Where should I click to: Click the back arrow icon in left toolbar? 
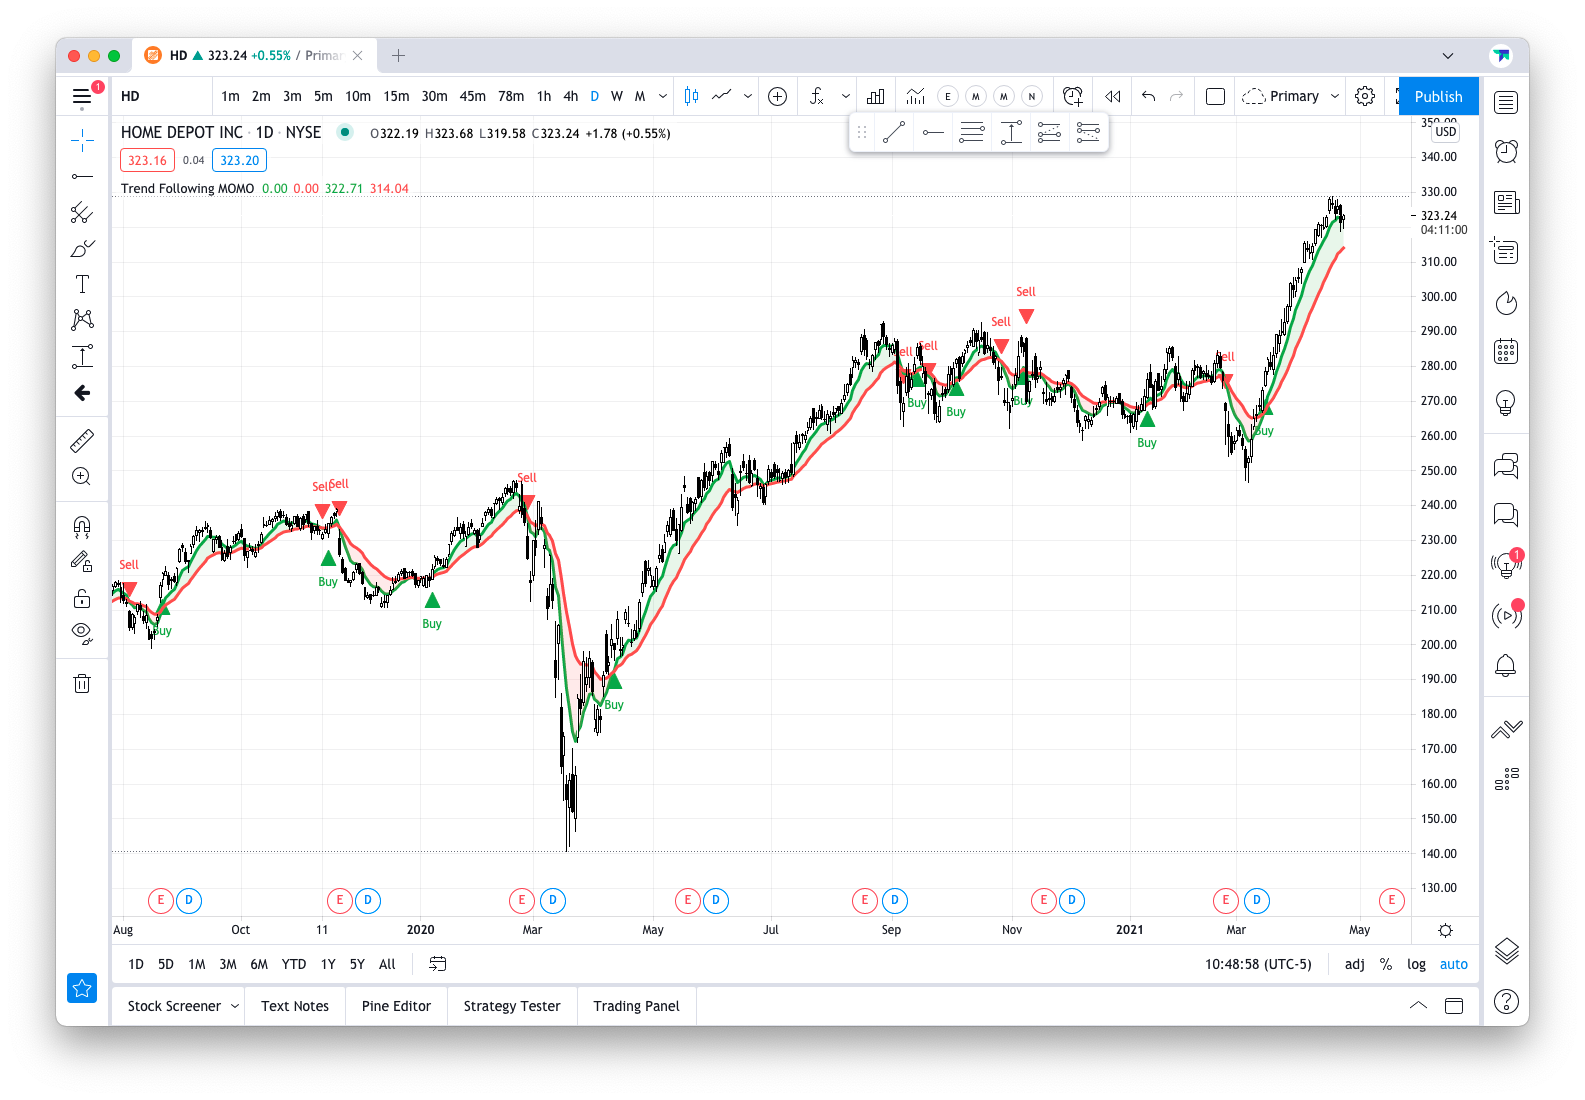[x=82, y=393]
